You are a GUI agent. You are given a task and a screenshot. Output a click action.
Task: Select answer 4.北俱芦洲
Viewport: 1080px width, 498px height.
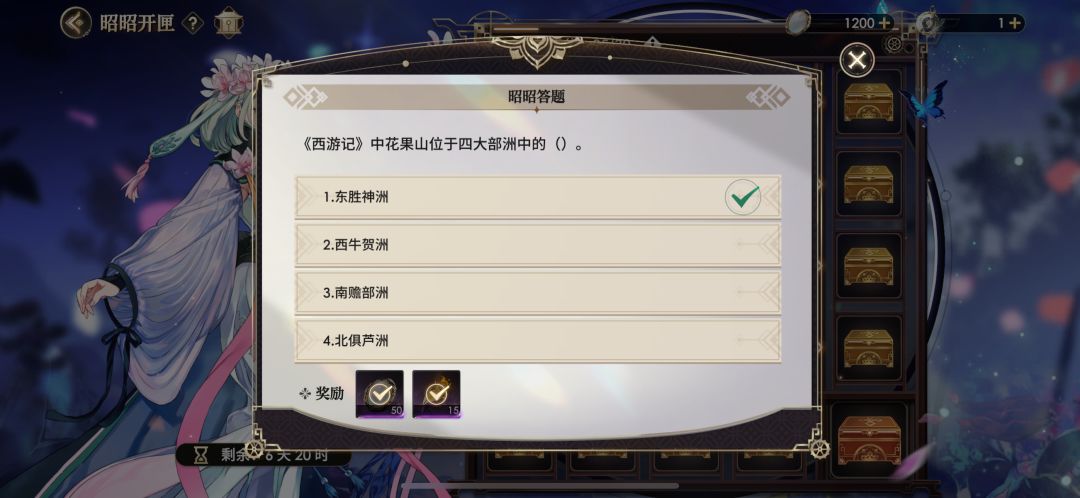[x=538, y=340]
